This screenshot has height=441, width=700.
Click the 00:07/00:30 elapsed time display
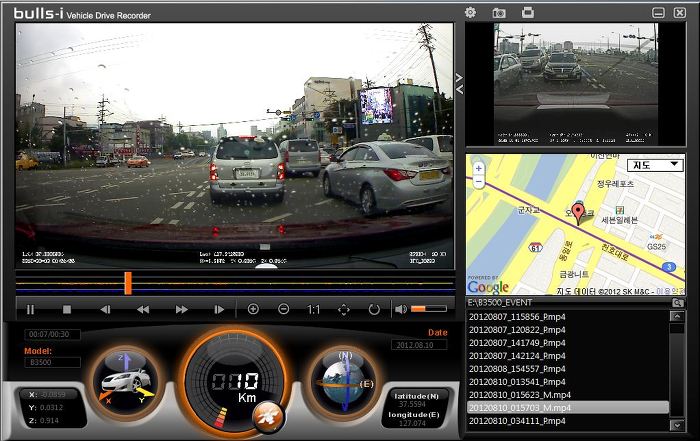[52, 334]
